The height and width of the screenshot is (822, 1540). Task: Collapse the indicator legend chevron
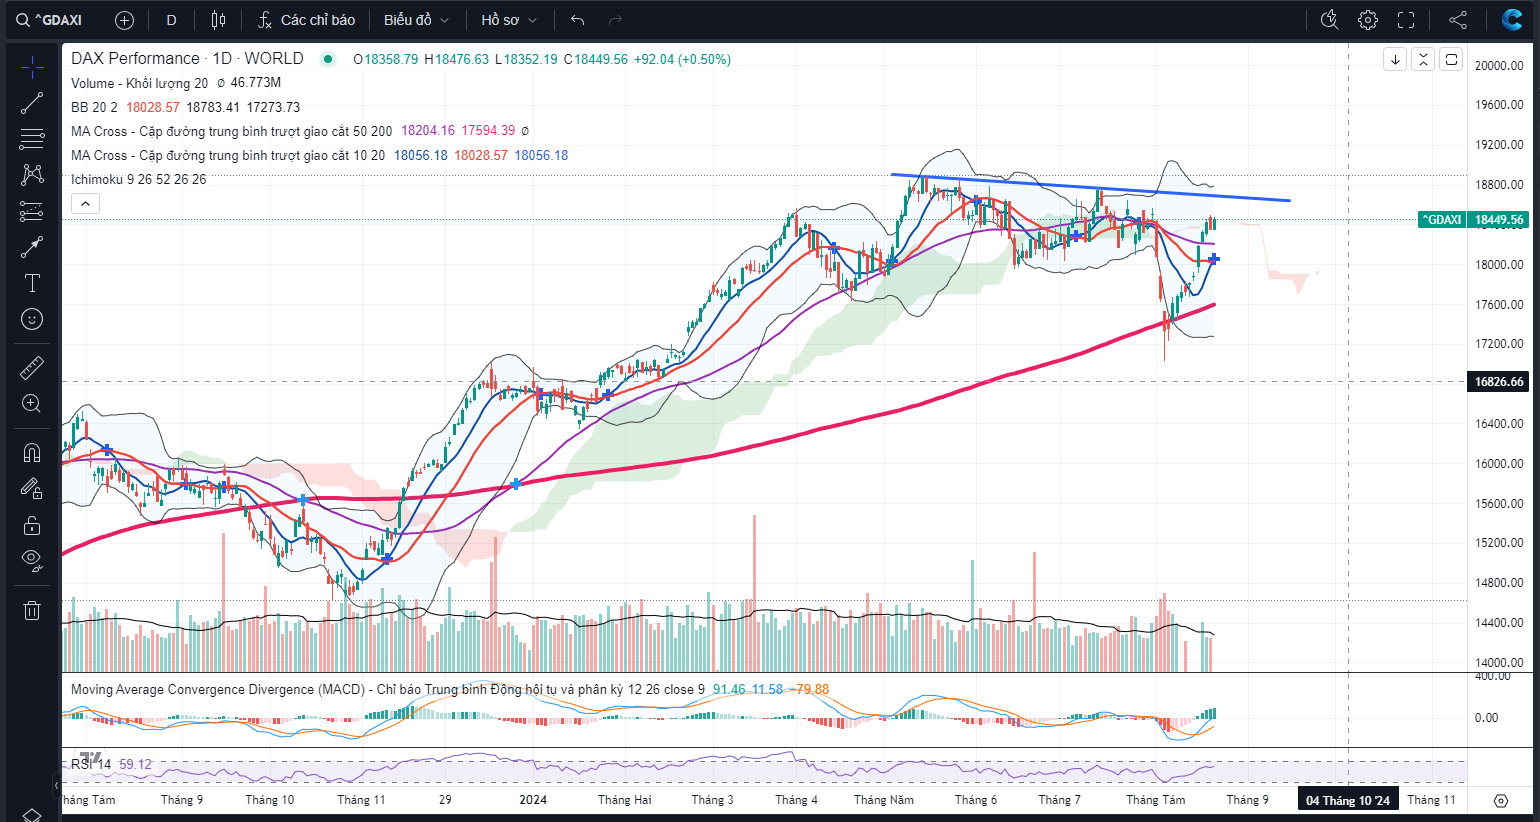point(85,204)
